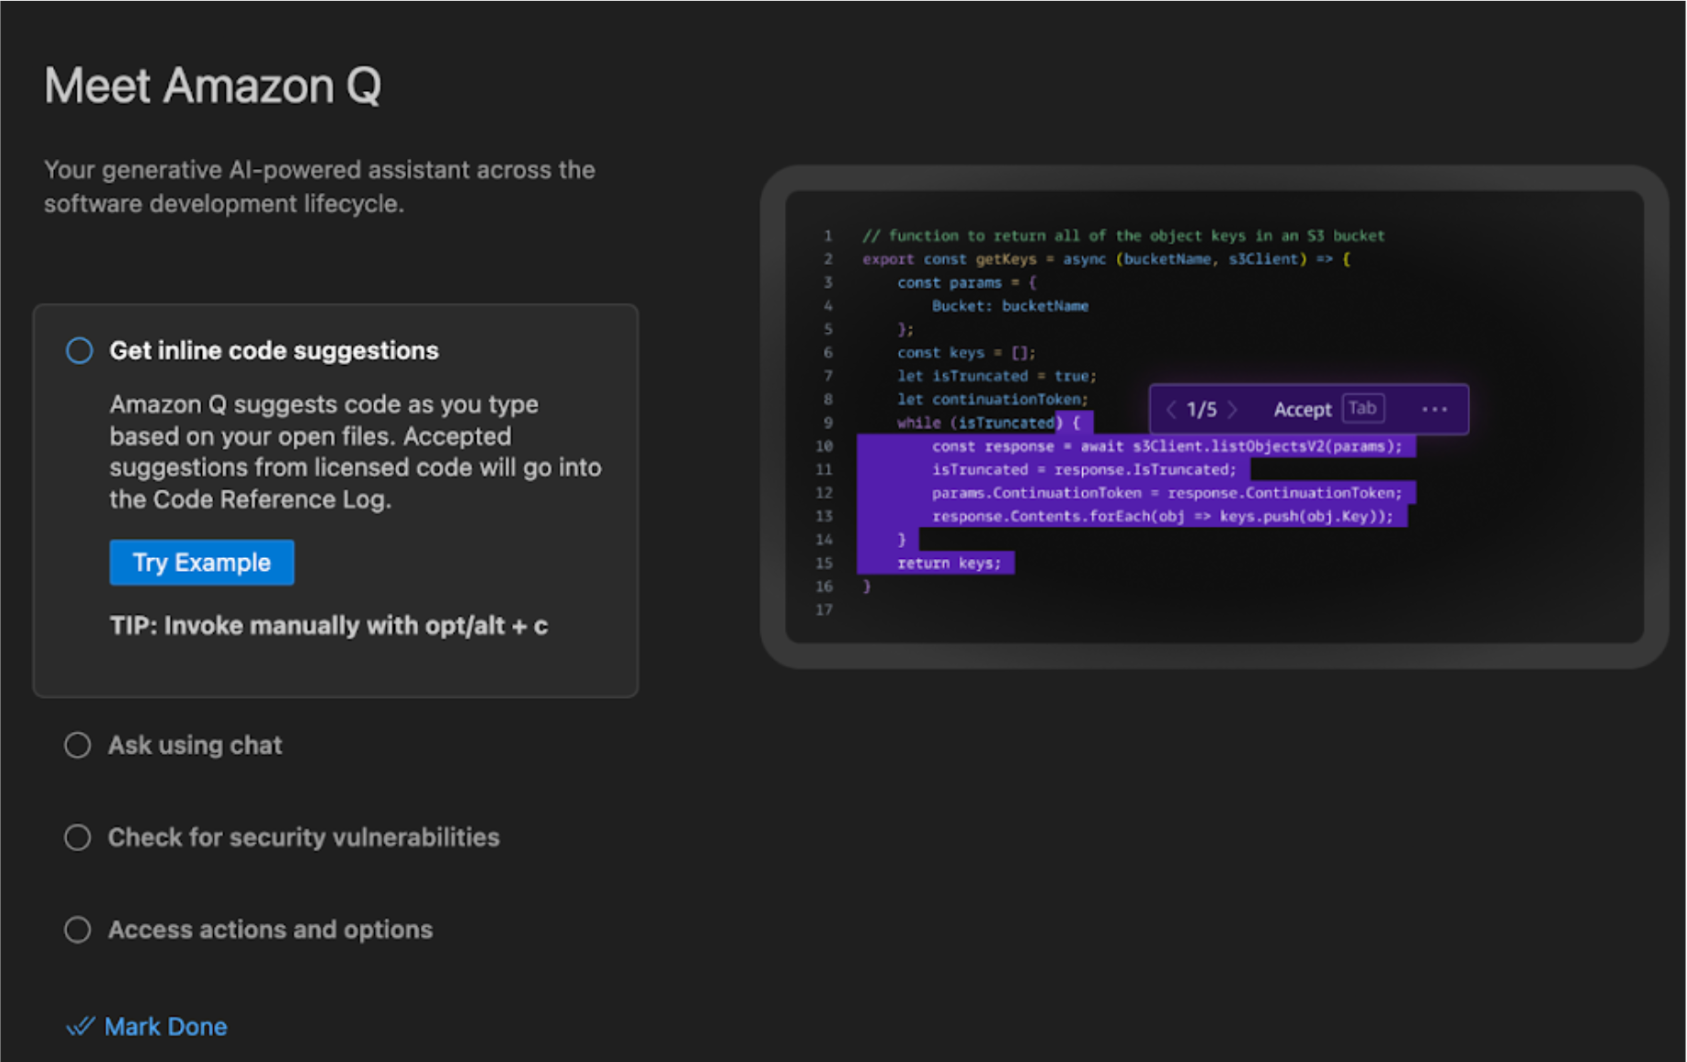Select Check for security vulnerabilities option
This screenshot has width=1687, height=1062.
[77, 837]
